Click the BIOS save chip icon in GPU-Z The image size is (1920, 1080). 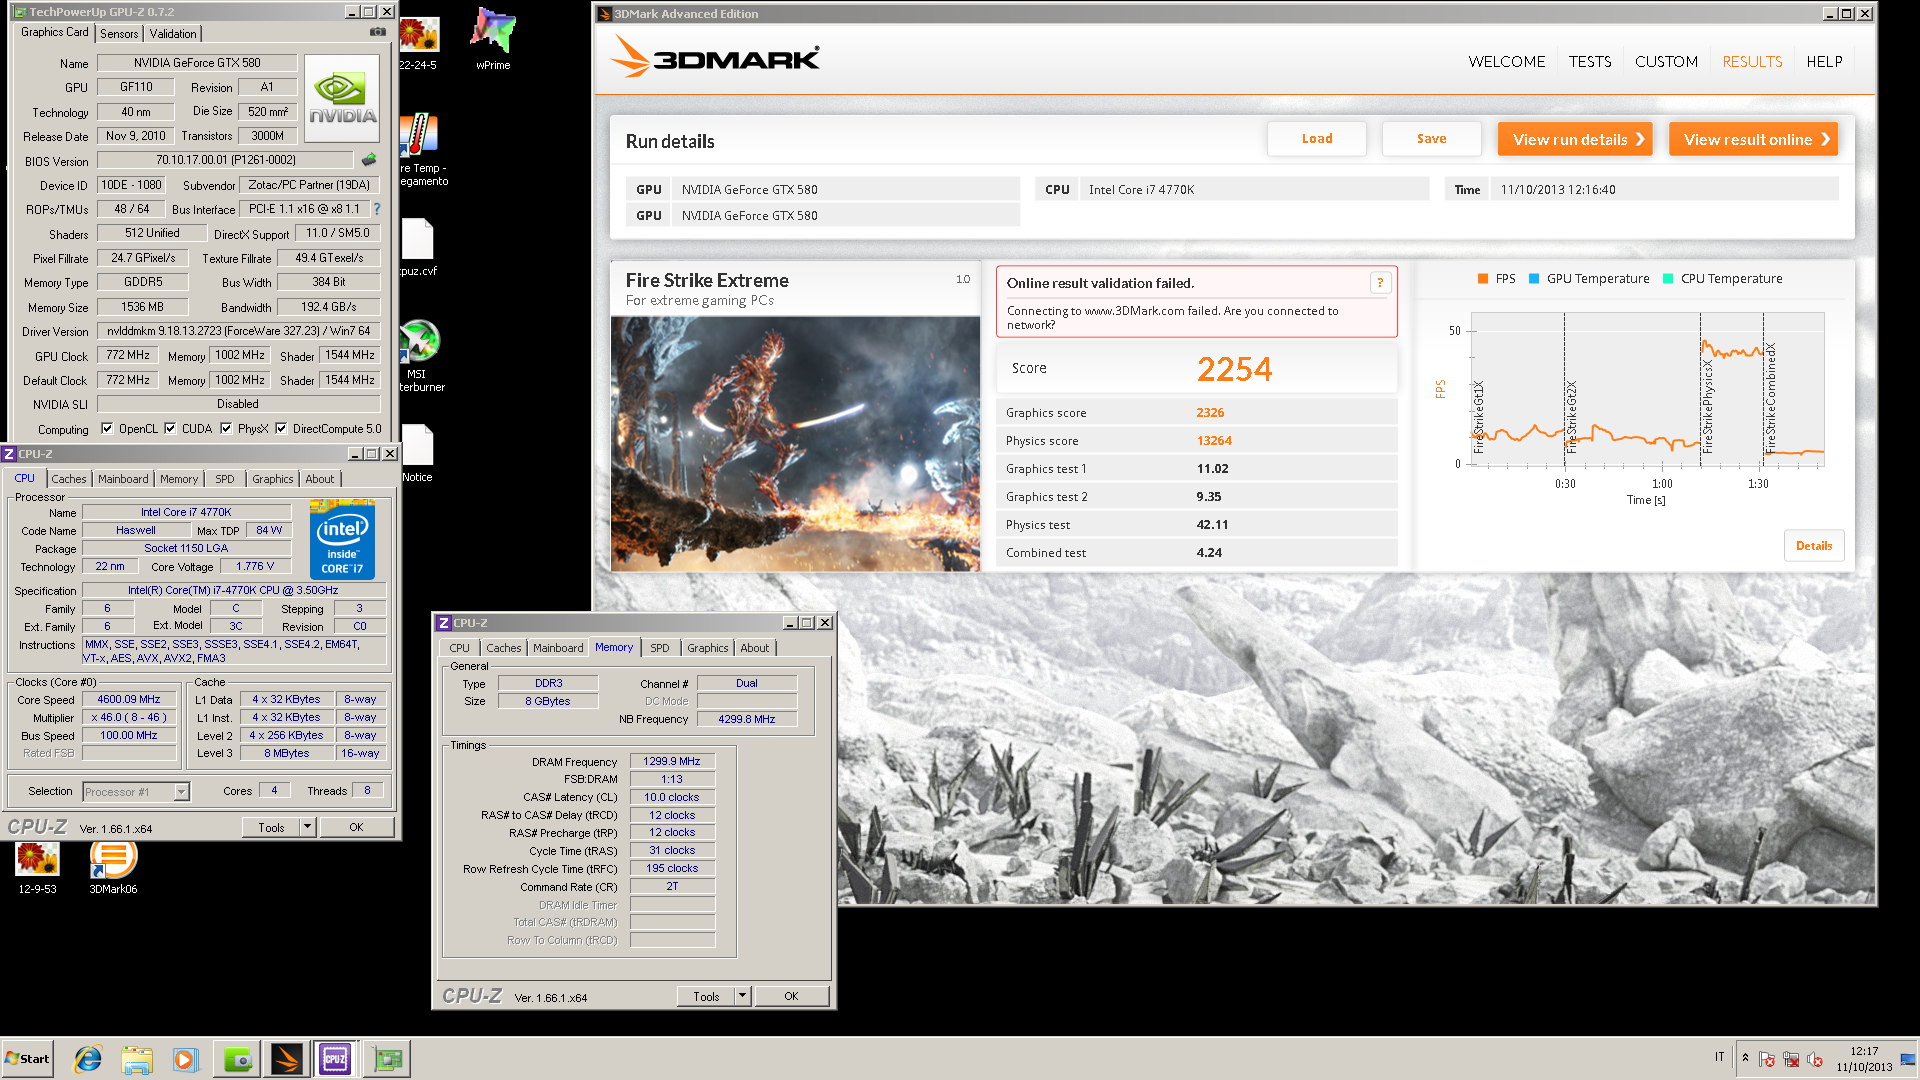click(369, 160)
